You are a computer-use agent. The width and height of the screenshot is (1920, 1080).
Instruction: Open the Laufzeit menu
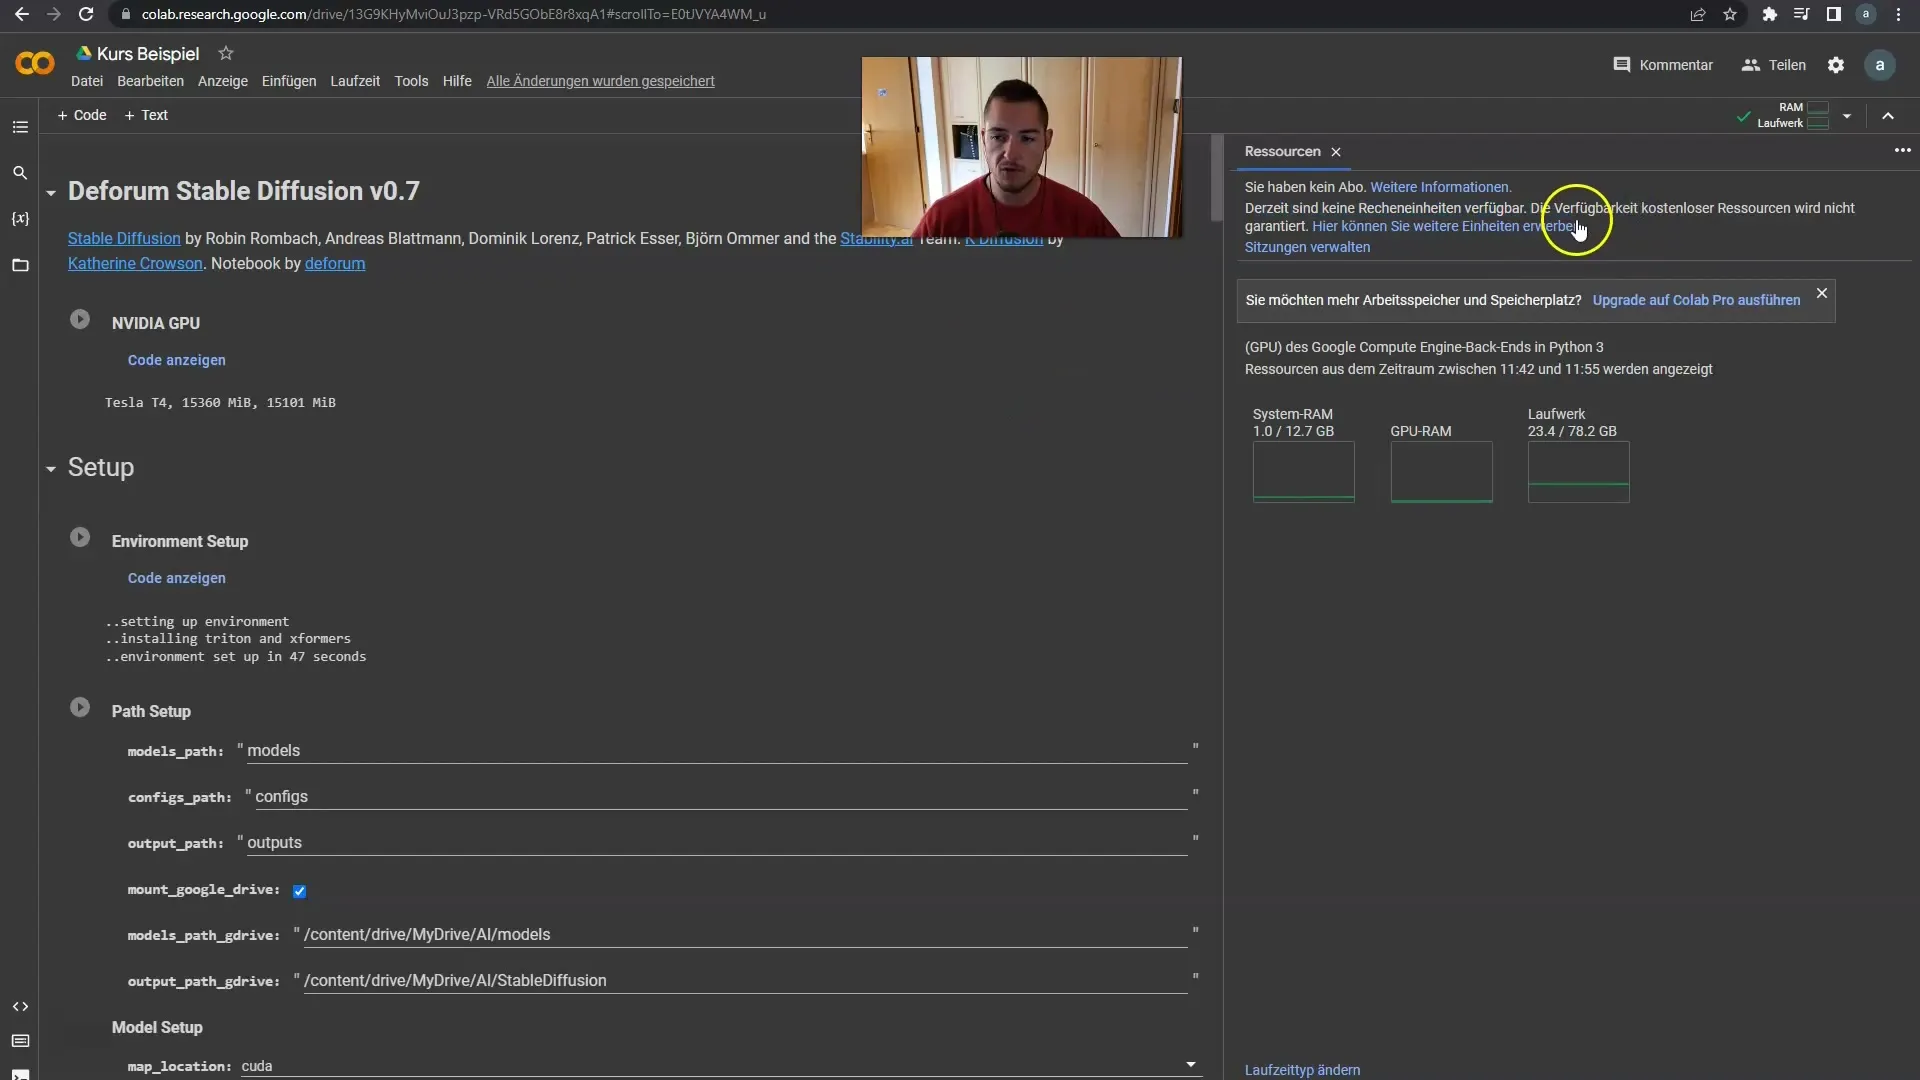tap(355, 81)
